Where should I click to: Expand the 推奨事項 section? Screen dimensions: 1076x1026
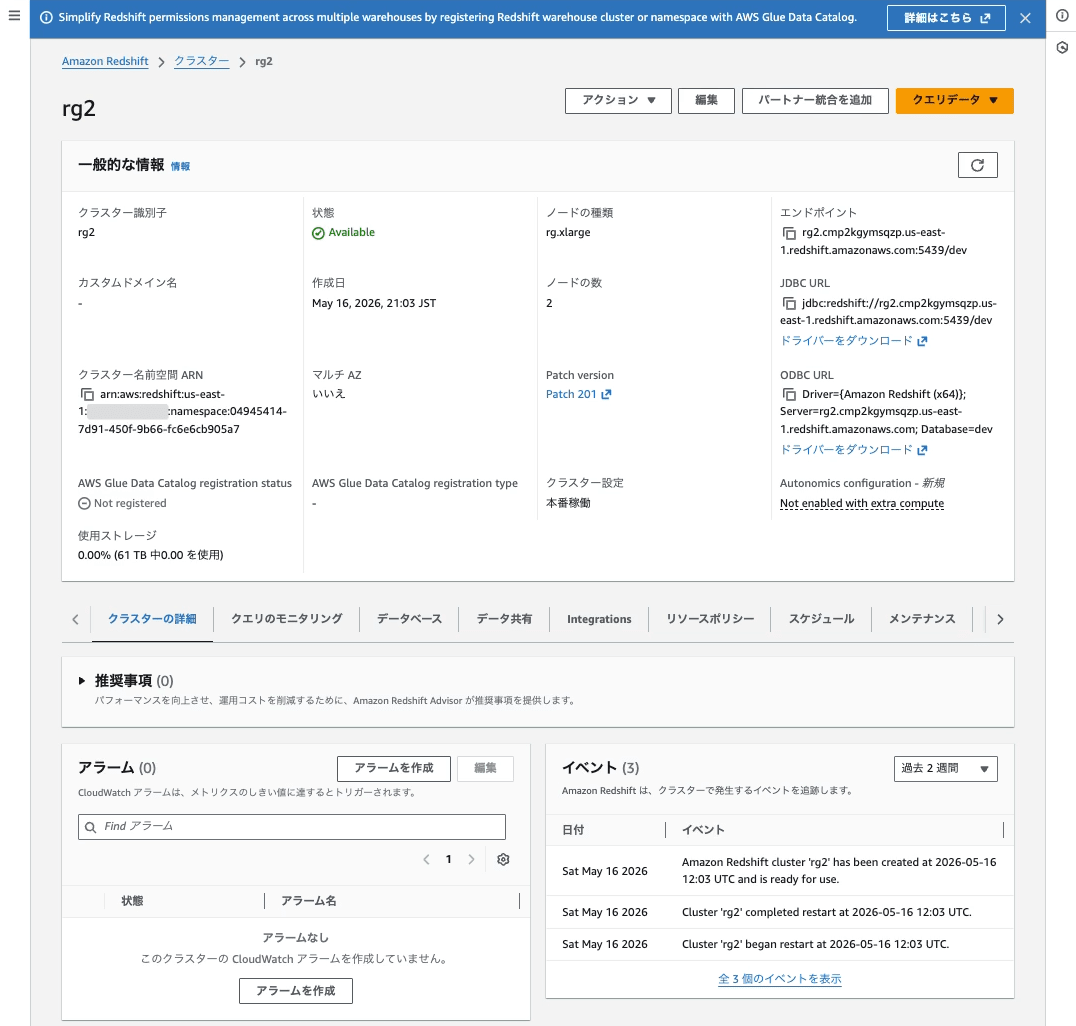pyautogui.click(x=82, y=681)
